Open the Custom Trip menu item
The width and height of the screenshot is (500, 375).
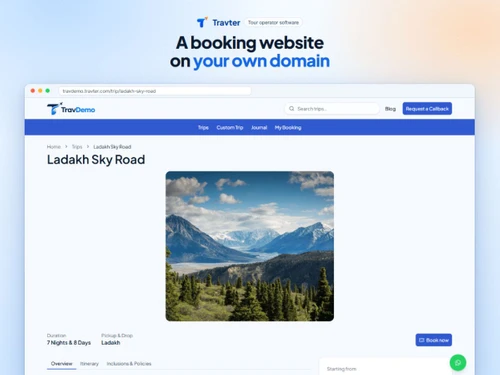pos(230,127)
